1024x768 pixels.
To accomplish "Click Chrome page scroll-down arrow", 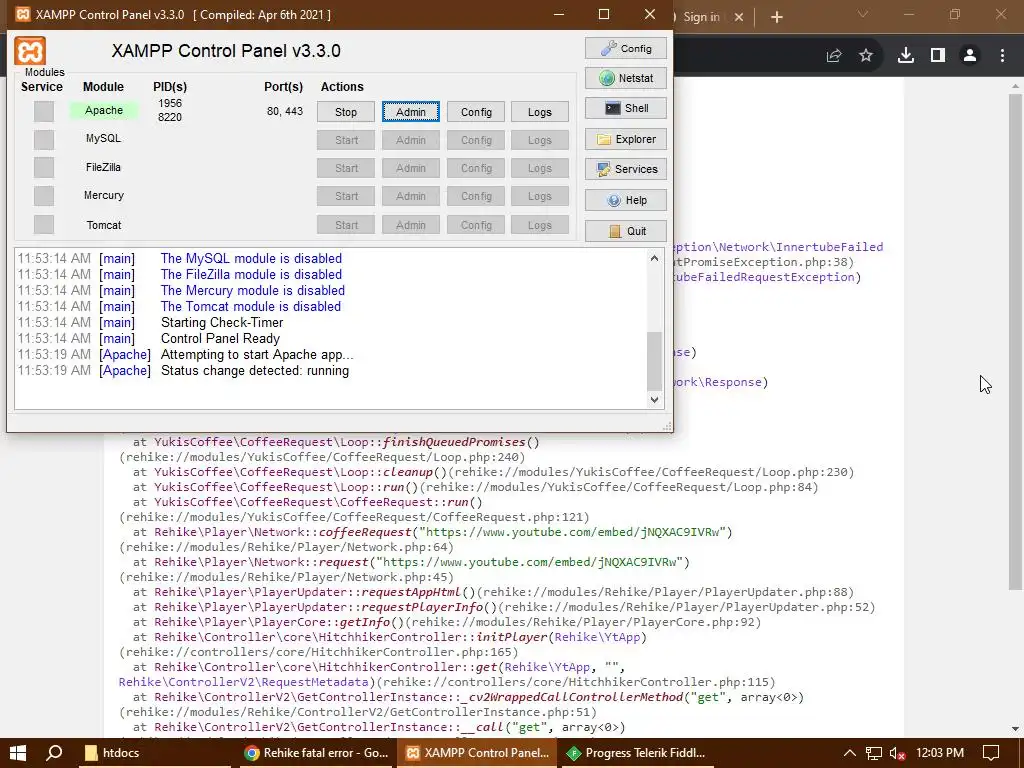I will click(1015, 728).
